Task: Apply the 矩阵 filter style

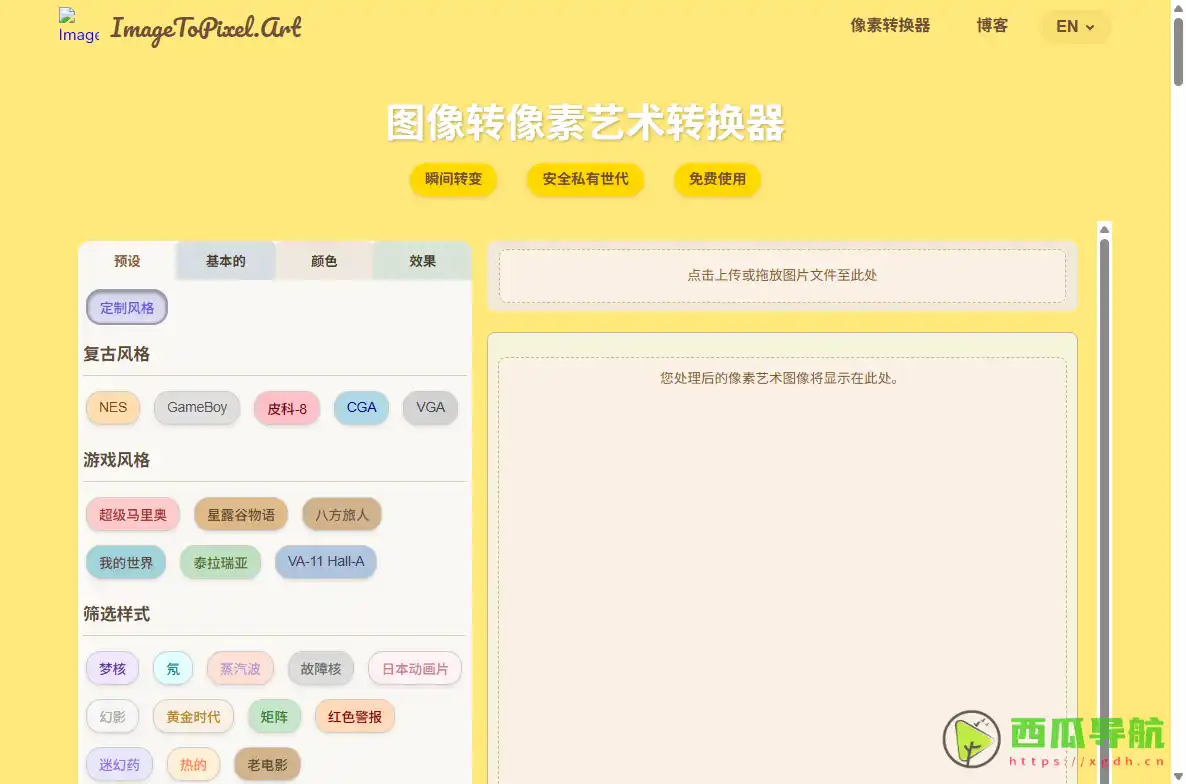Action: coord(275,717)
